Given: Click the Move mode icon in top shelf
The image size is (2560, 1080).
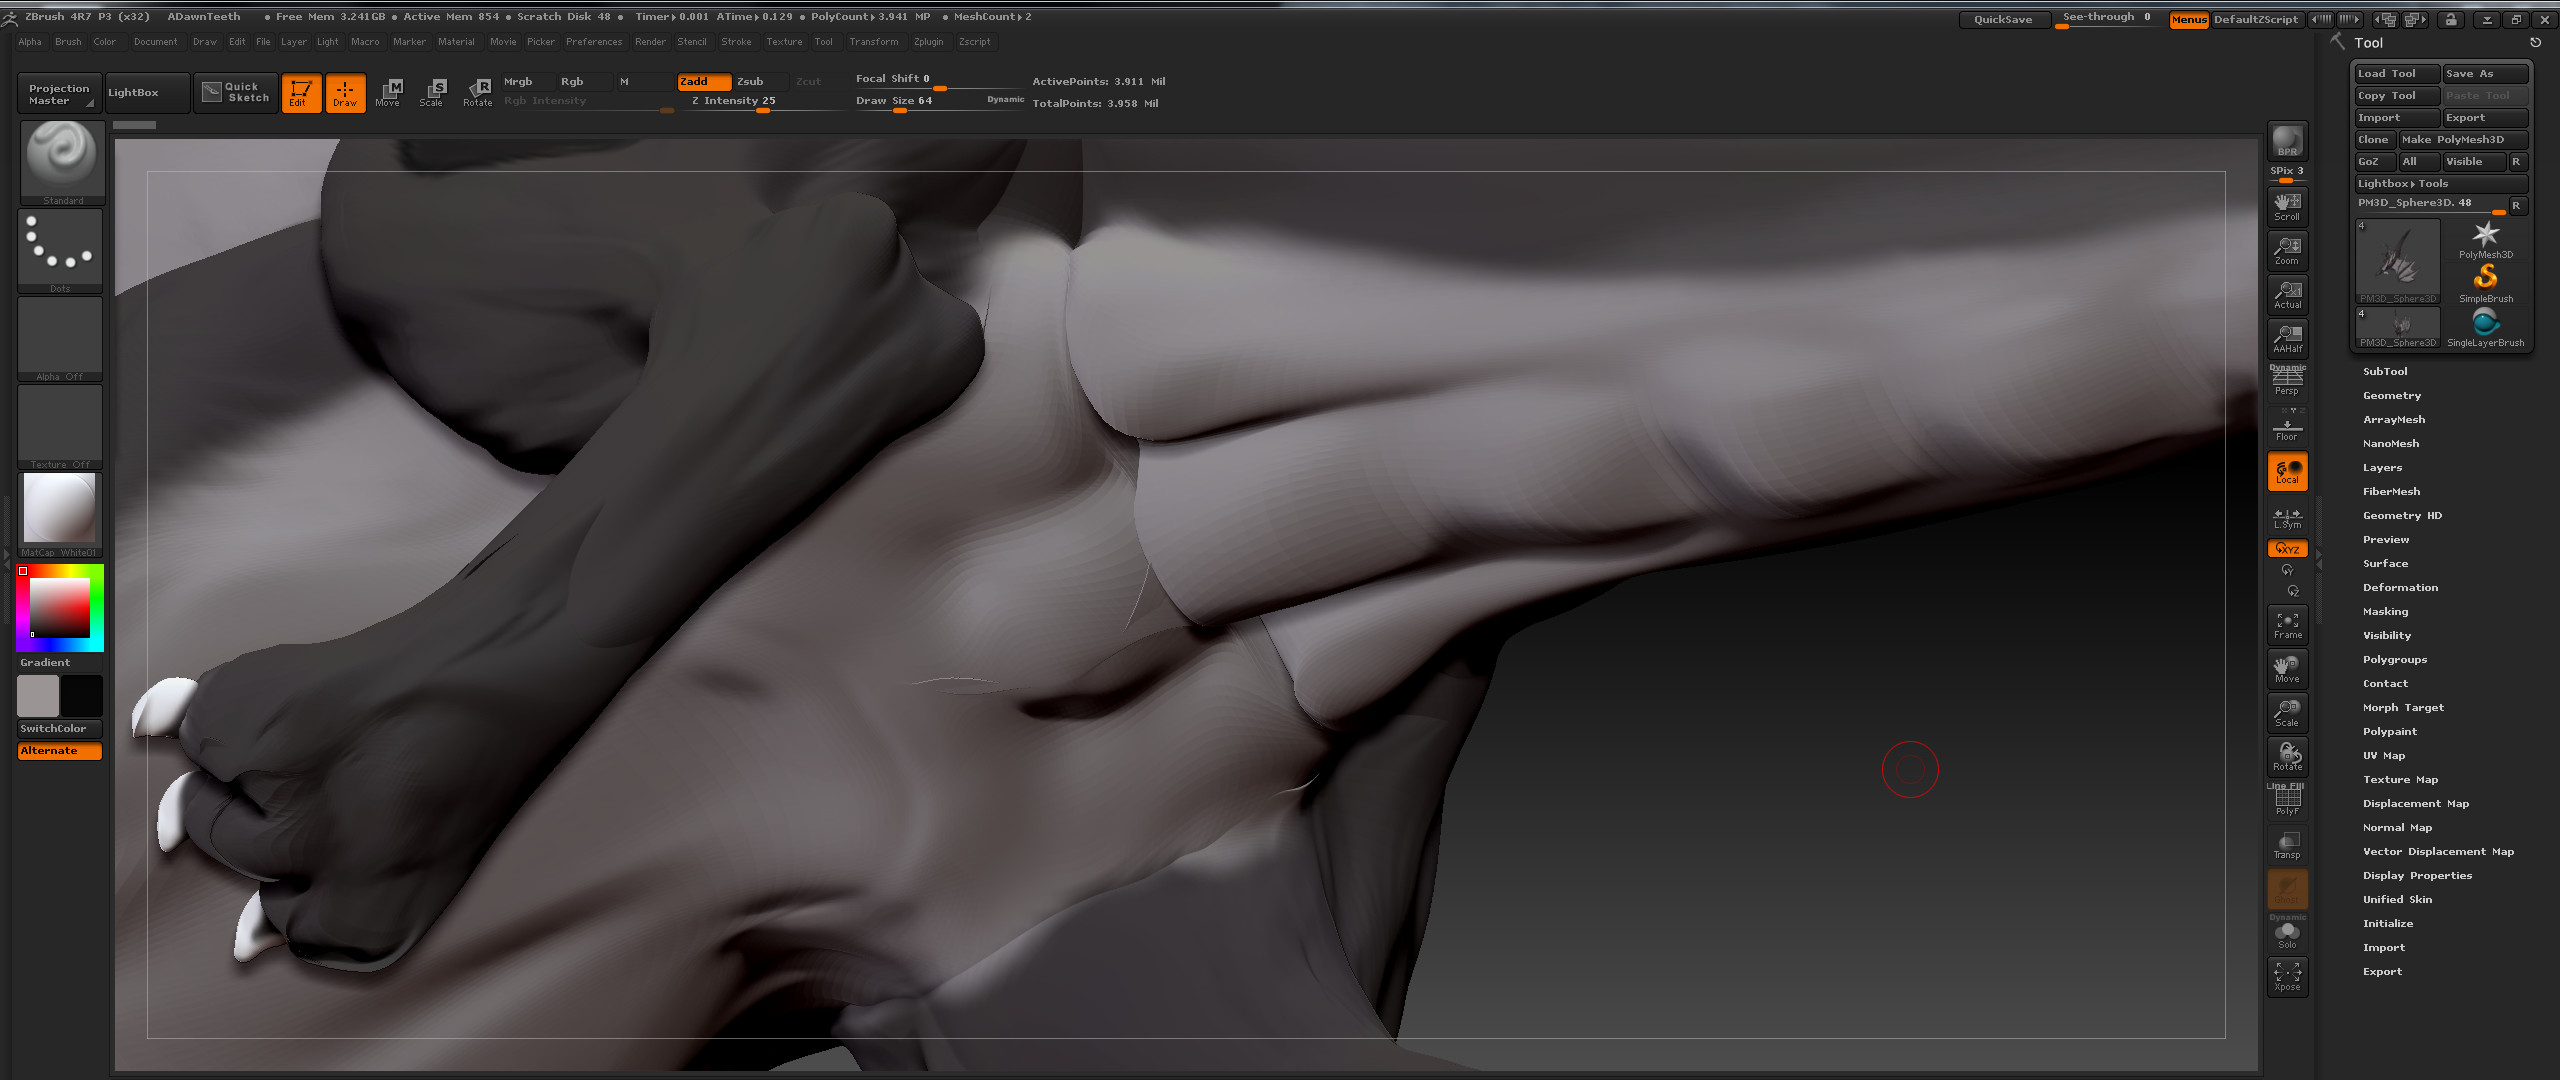Looking at the screenshot, I should click(x=388, y=93).
